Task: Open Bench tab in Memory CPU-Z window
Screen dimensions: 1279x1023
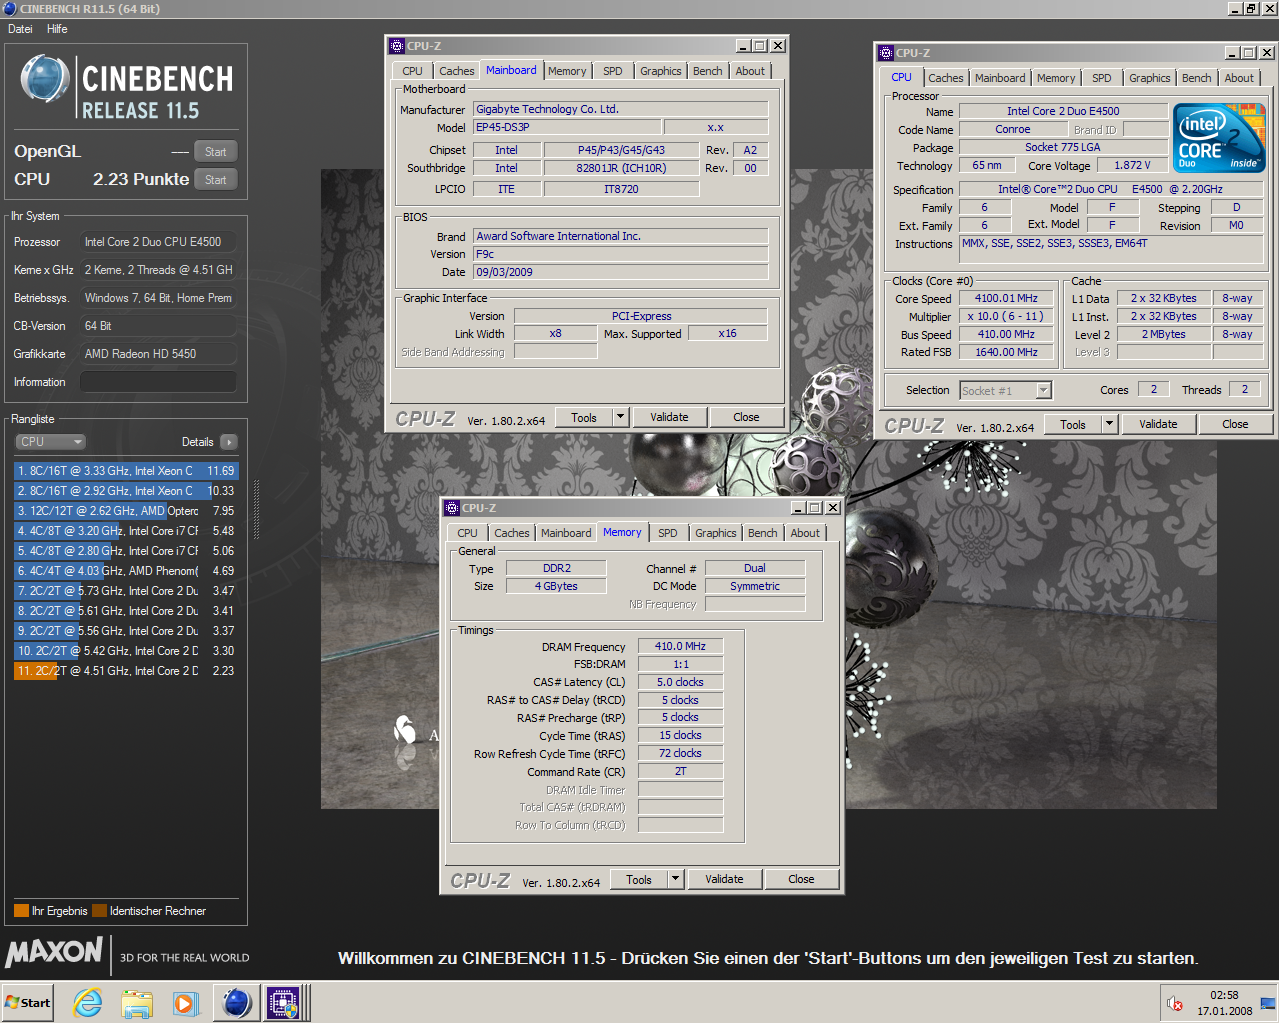Action: [762, 533]
